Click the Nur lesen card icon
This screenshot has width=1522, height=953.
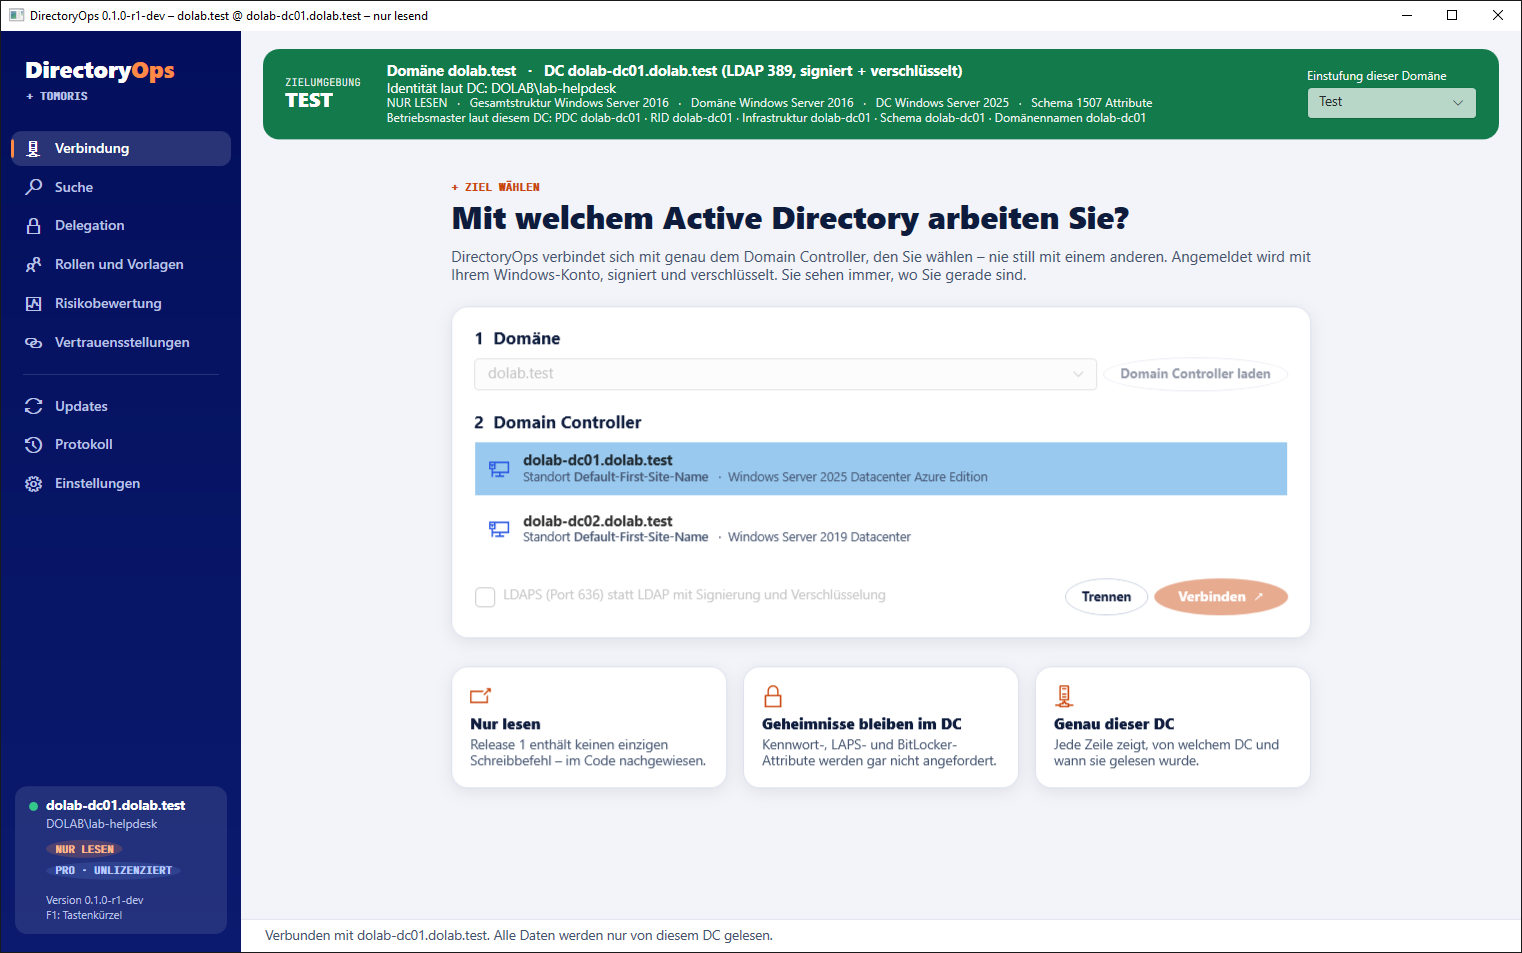(x=480, y=696)
